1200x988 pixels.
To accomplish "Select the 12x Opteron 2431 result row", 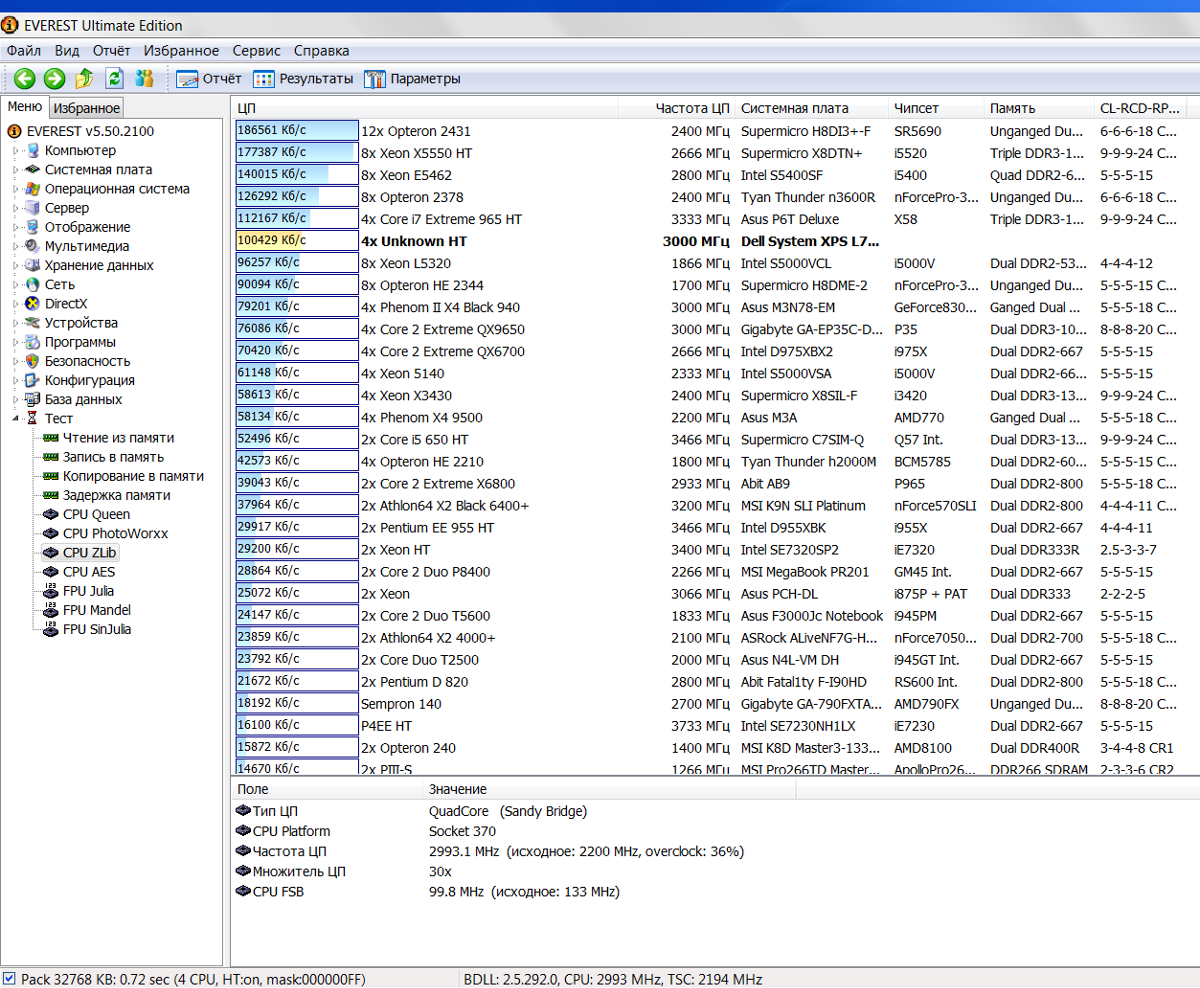I will 715,131.
